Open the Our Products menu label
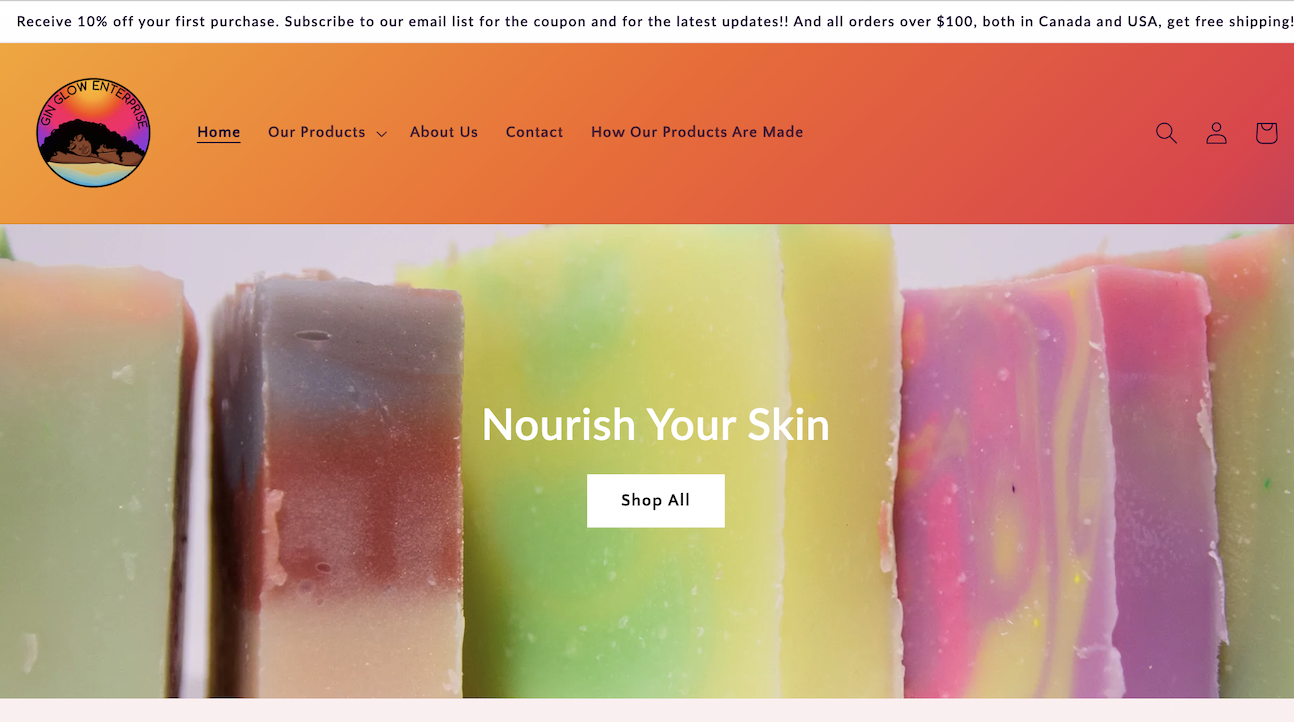Viewport: 1294px width, 722px height. 316,132
